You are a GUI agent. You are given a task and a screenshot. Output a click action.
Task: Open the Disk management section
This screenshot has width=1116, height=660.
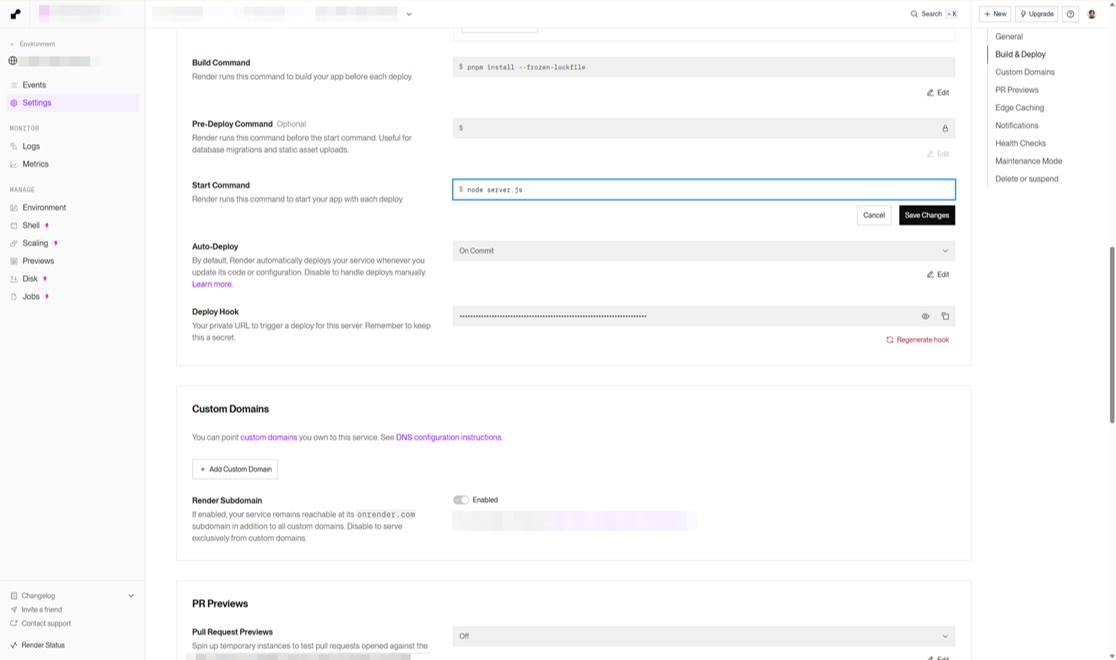[x=30, y=278]
